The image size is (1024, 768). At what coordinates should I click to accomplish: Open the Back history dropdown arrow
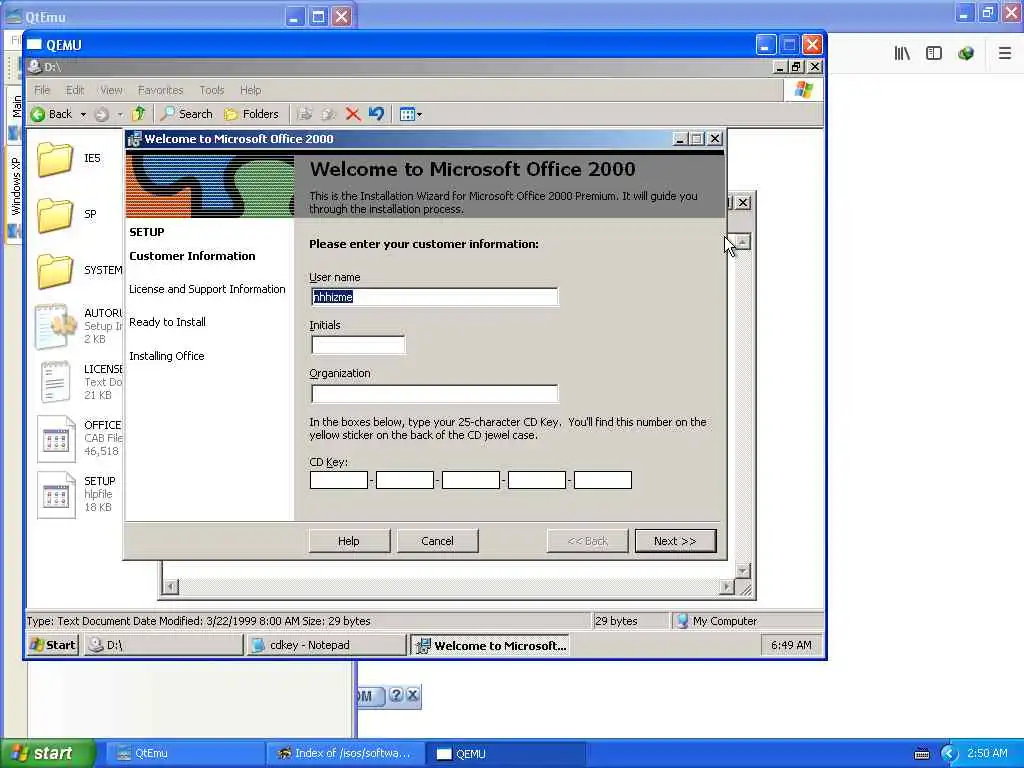[x=83, y=114]
